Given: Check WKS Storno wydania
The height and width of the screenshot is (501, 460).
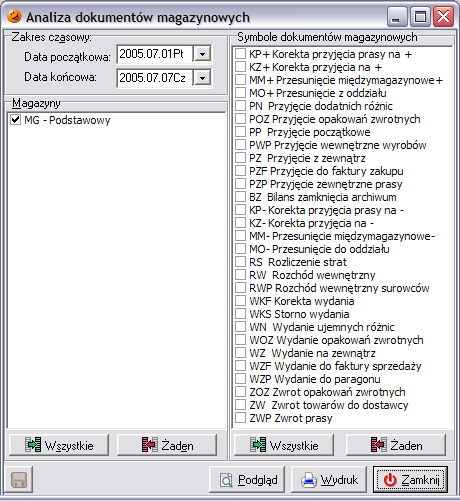Looking at the screenshot, I should [x=240, y=314].
